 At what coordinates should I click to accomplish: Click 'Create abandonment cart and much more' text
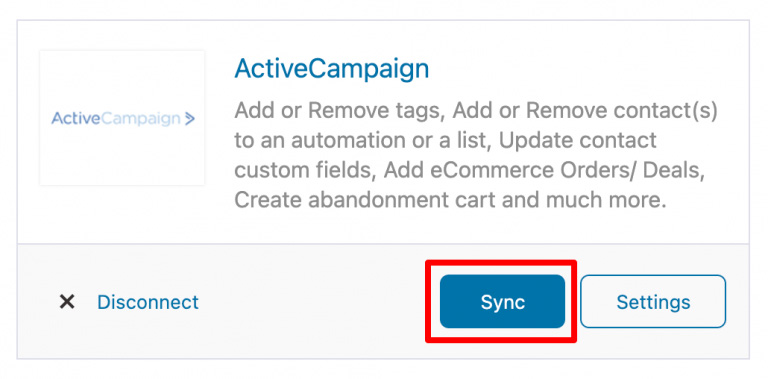(x=451, y=200)
